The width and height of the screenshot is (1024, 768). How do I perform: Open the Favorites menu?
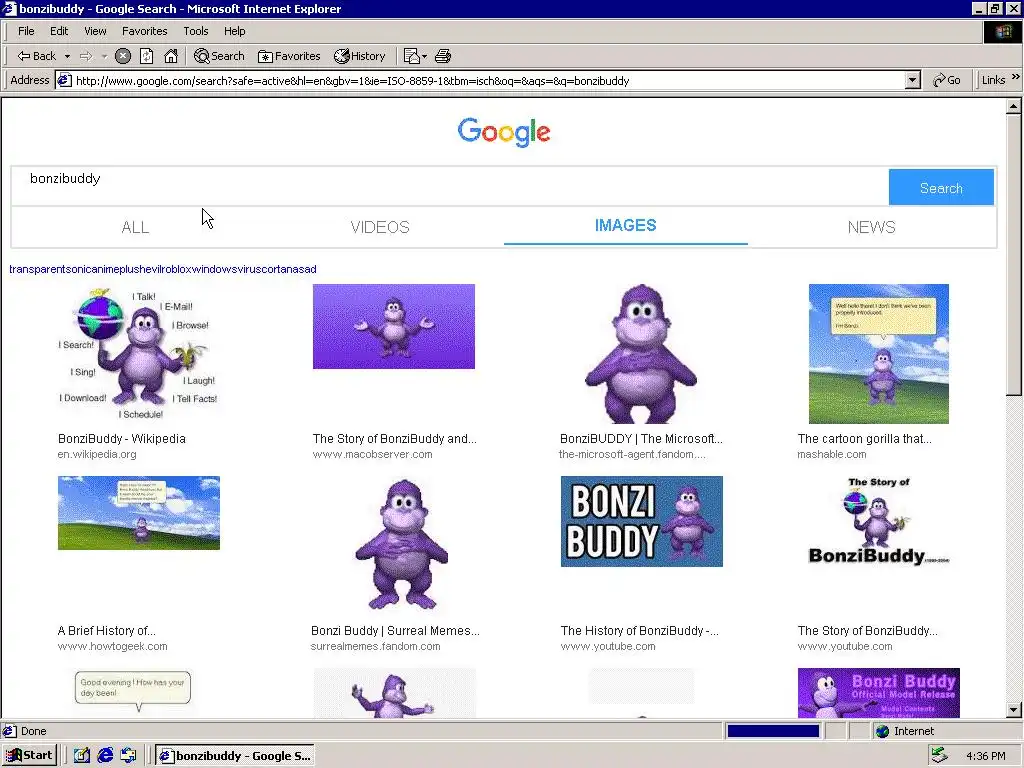[x=144, y=31]
